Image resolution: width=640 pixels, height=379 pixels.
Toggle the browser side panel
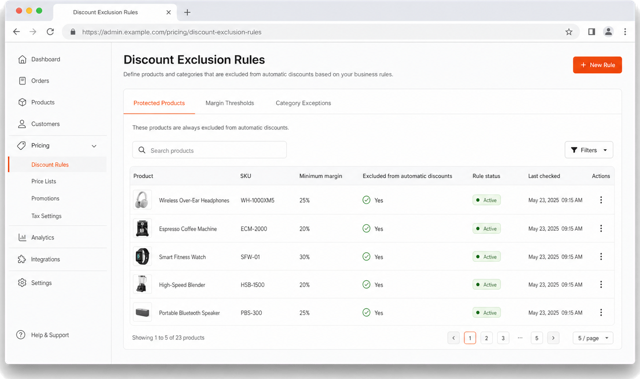pyautogui.click(x=591, y=32)
